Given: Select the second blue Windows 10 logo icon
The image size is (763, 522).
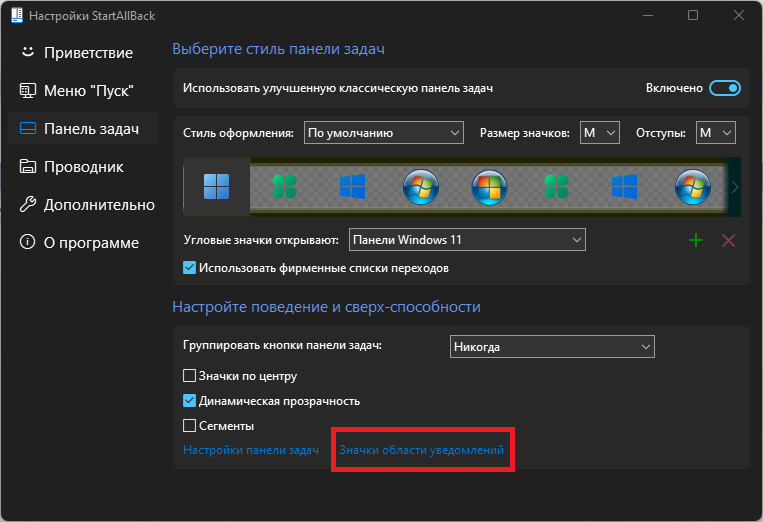Looking at the screenshot, I should pos(624,187).
